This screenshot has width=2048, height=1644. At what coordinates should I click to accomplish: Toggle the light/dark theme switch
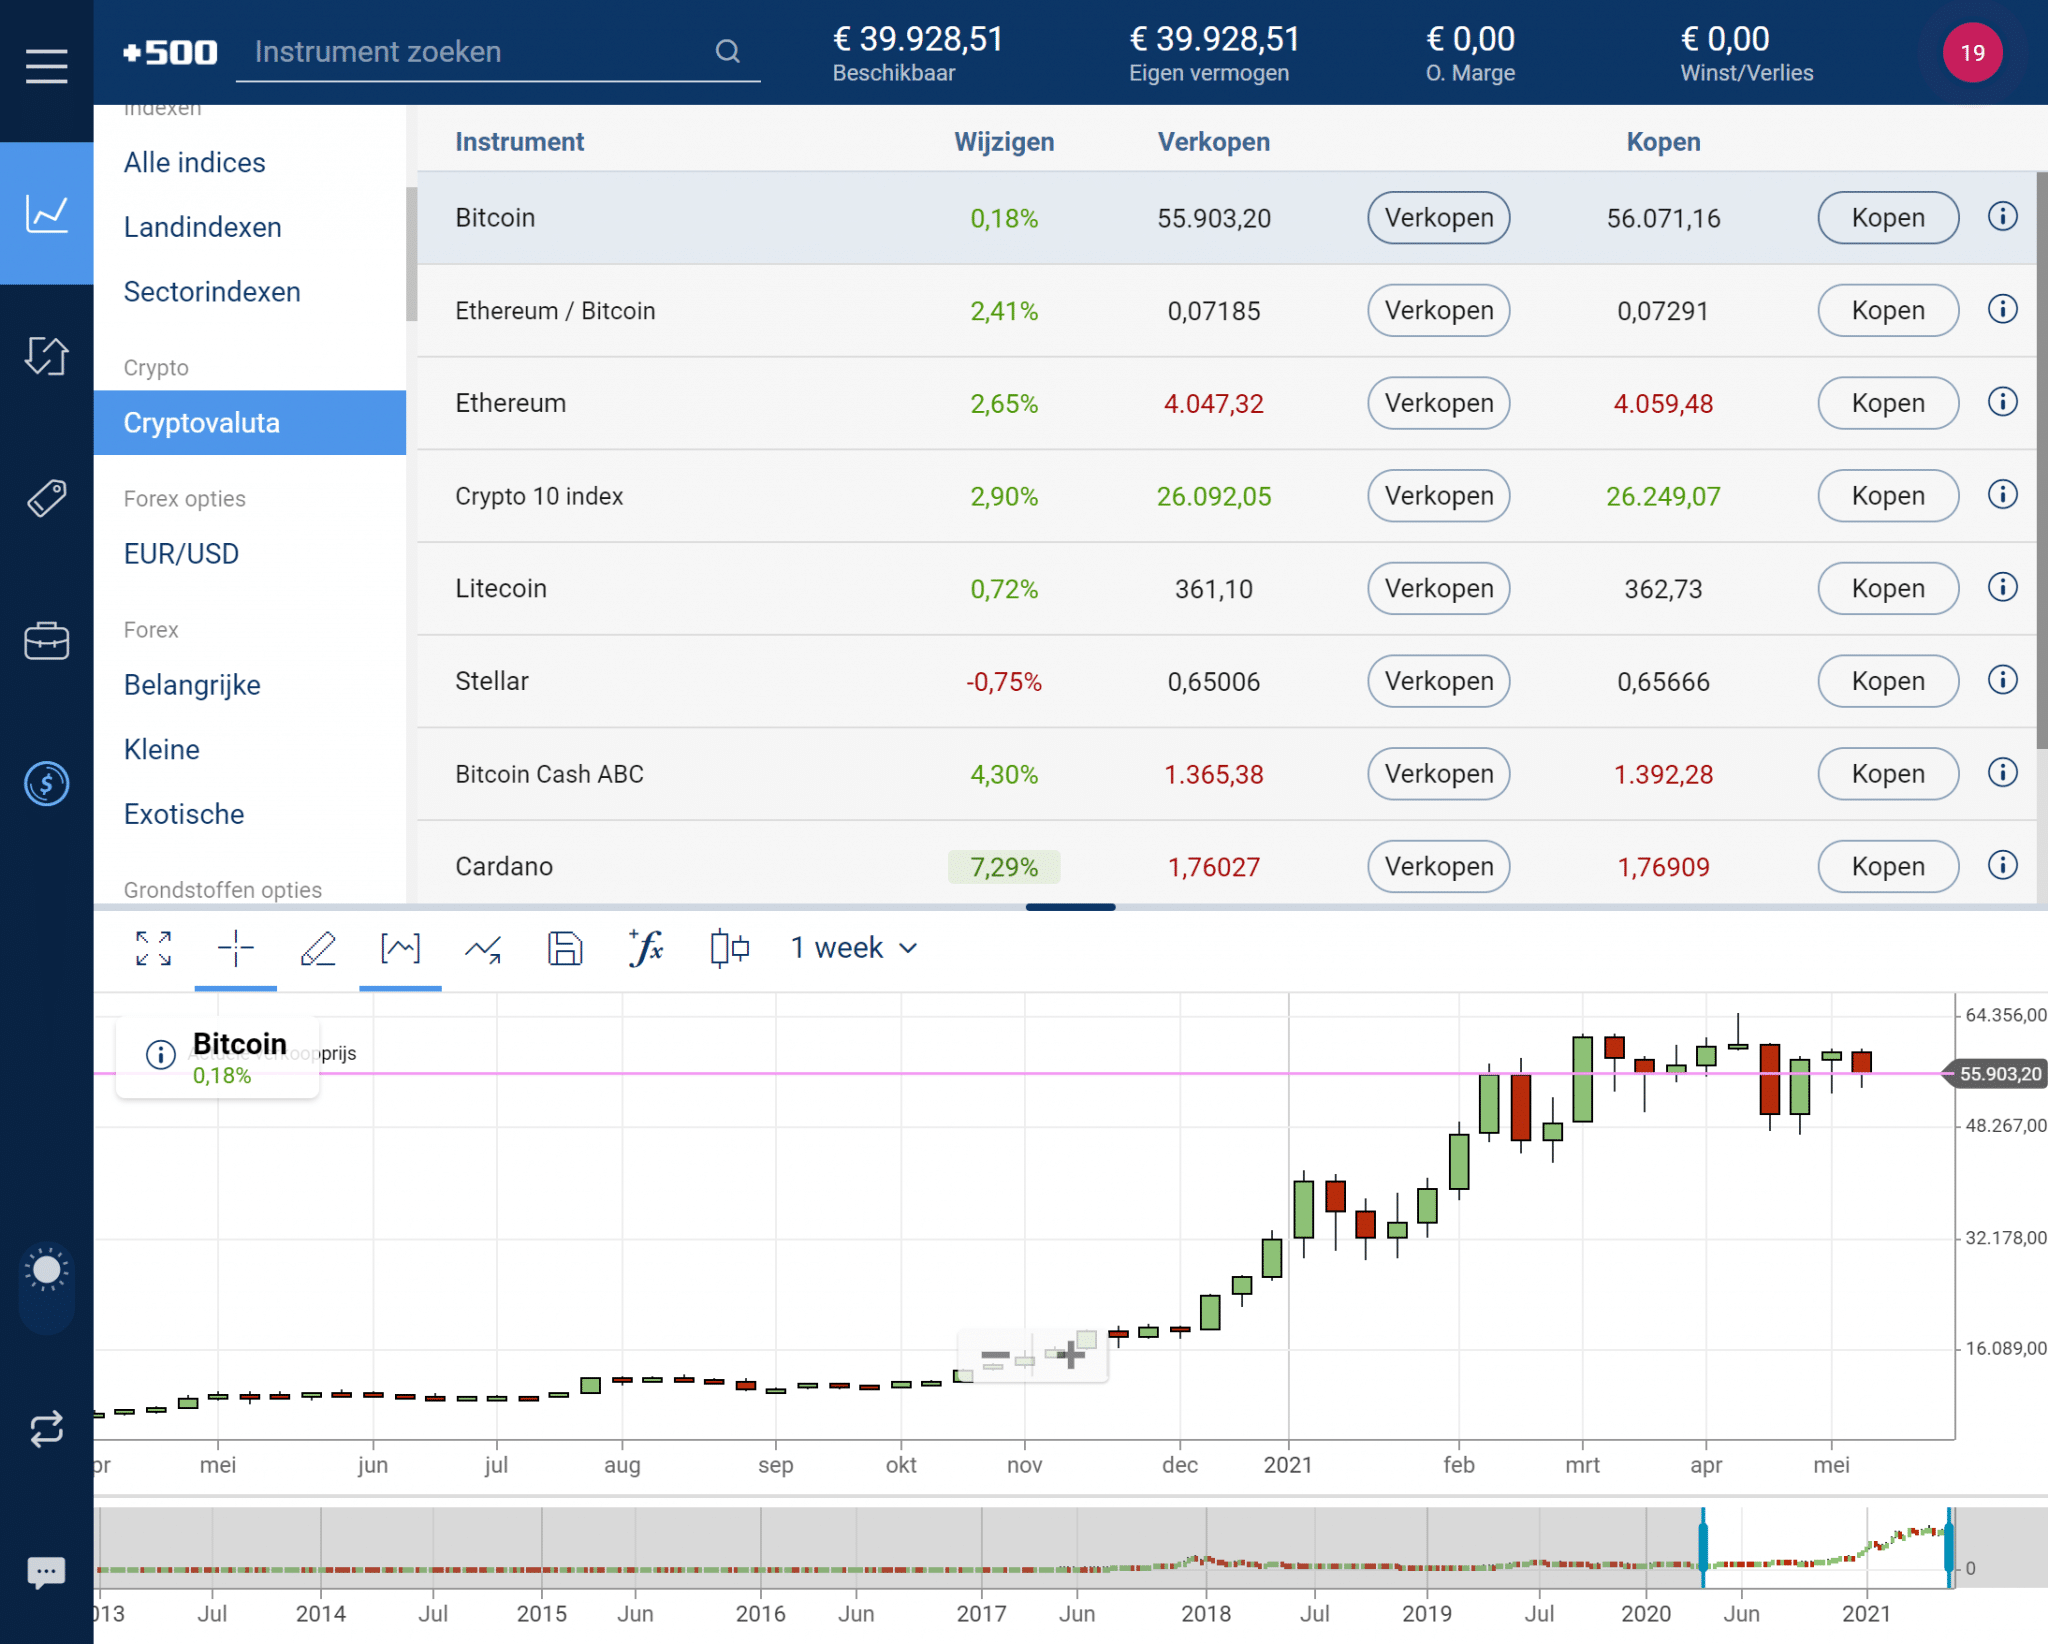46,1288
